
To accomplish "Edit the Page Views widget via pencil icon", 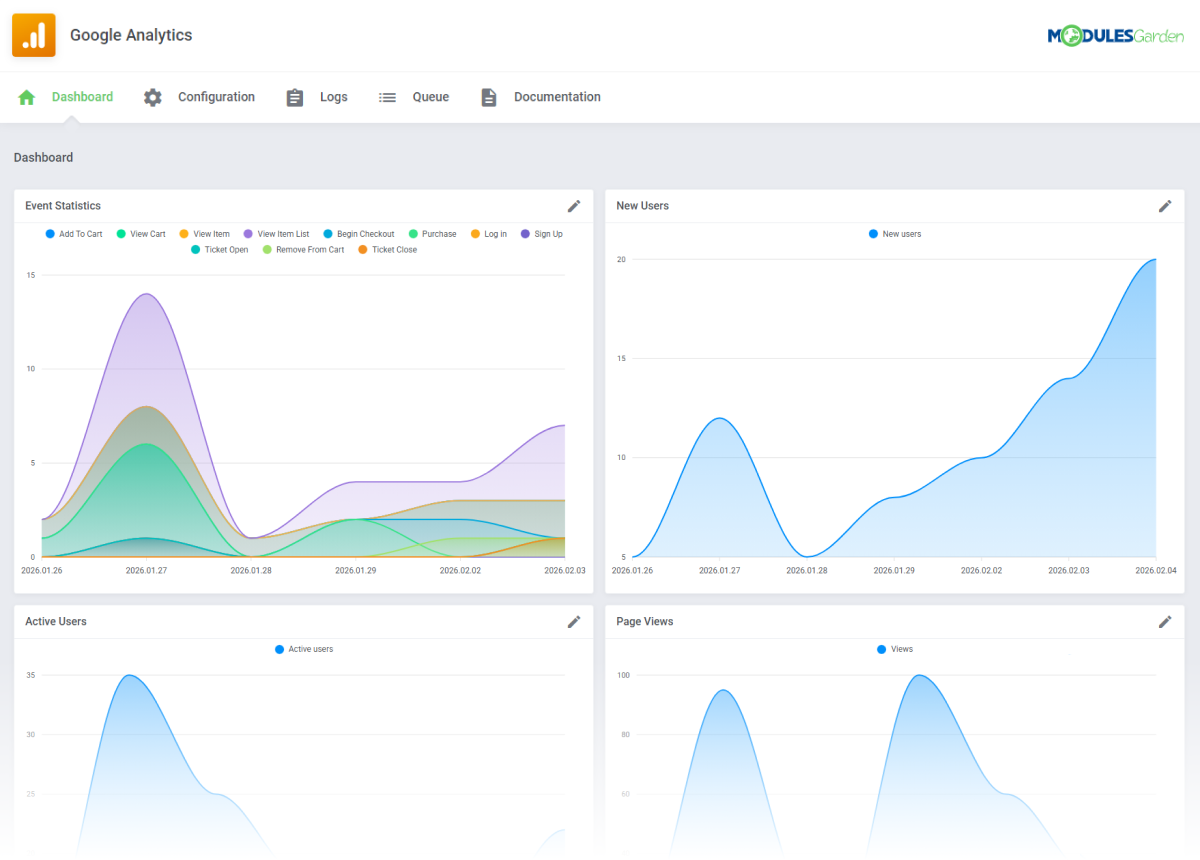I will 1165,622.
